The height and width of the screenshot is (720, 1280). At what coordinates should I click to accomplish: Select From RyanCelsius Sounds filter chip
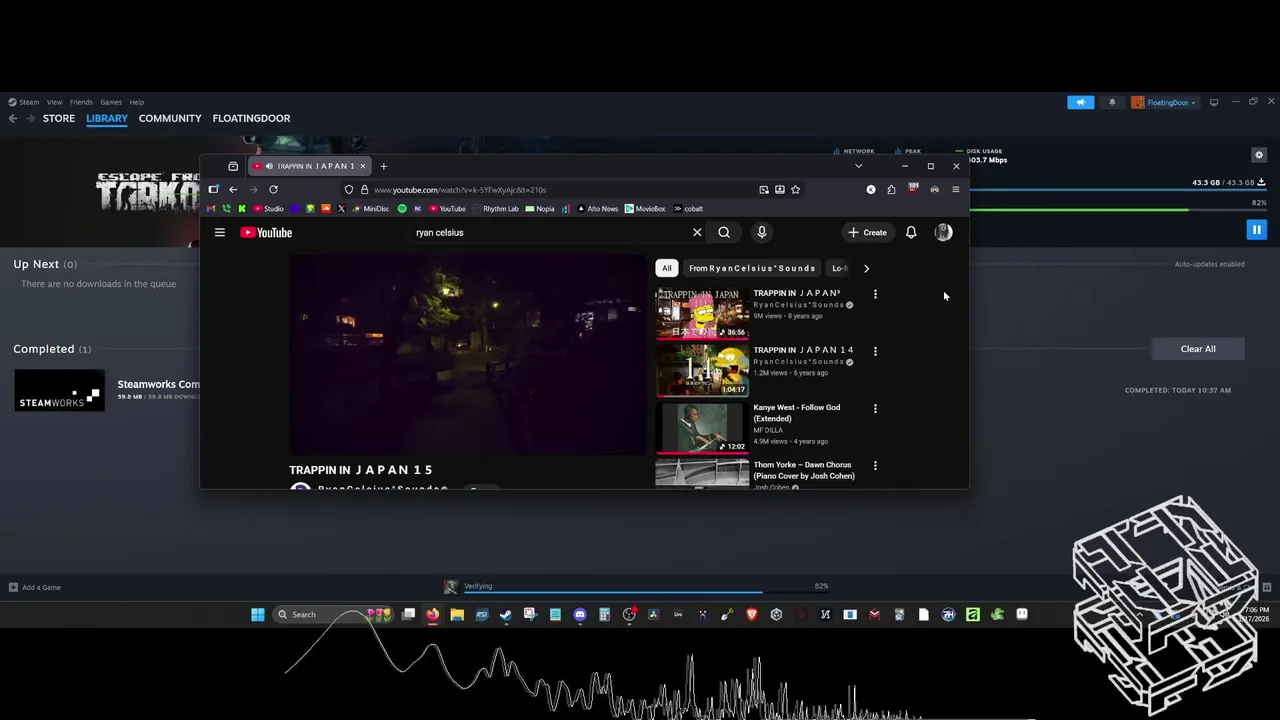pos(752,268)
